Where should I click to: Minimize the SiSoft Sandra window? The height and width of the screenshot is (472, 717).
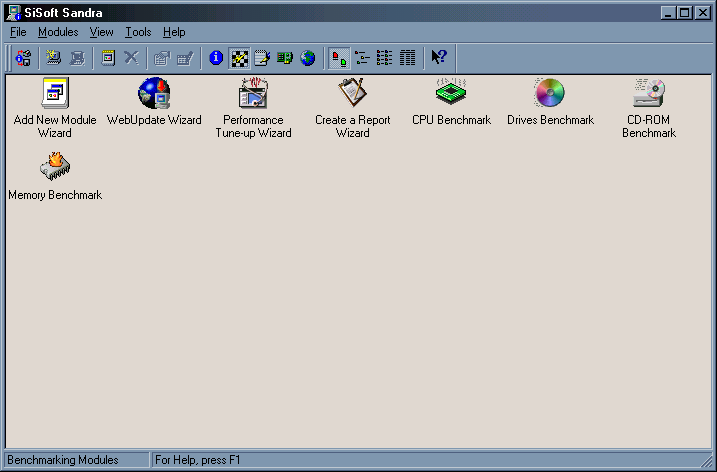[x=668, y=13]
